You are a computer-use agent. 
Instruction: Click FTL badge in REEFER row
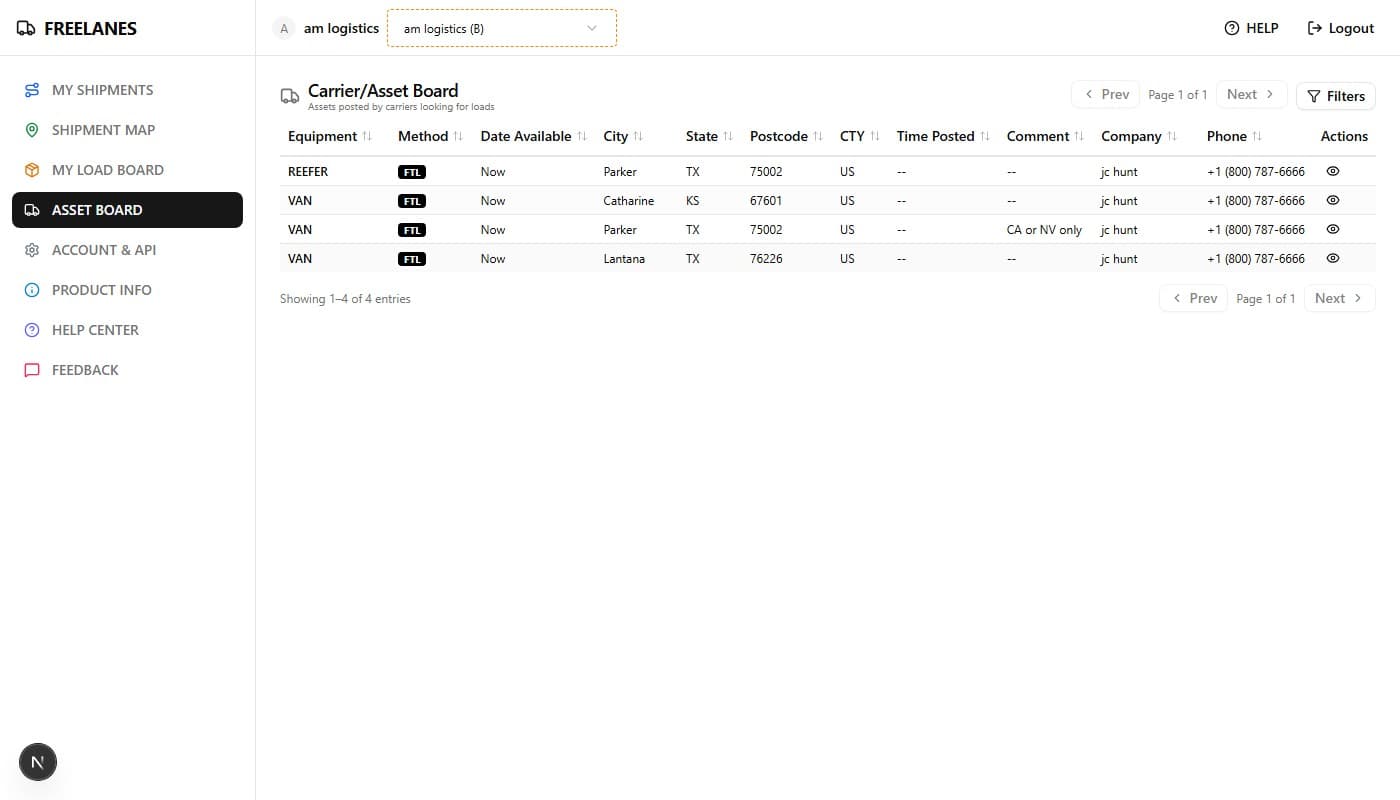point(412,172)
